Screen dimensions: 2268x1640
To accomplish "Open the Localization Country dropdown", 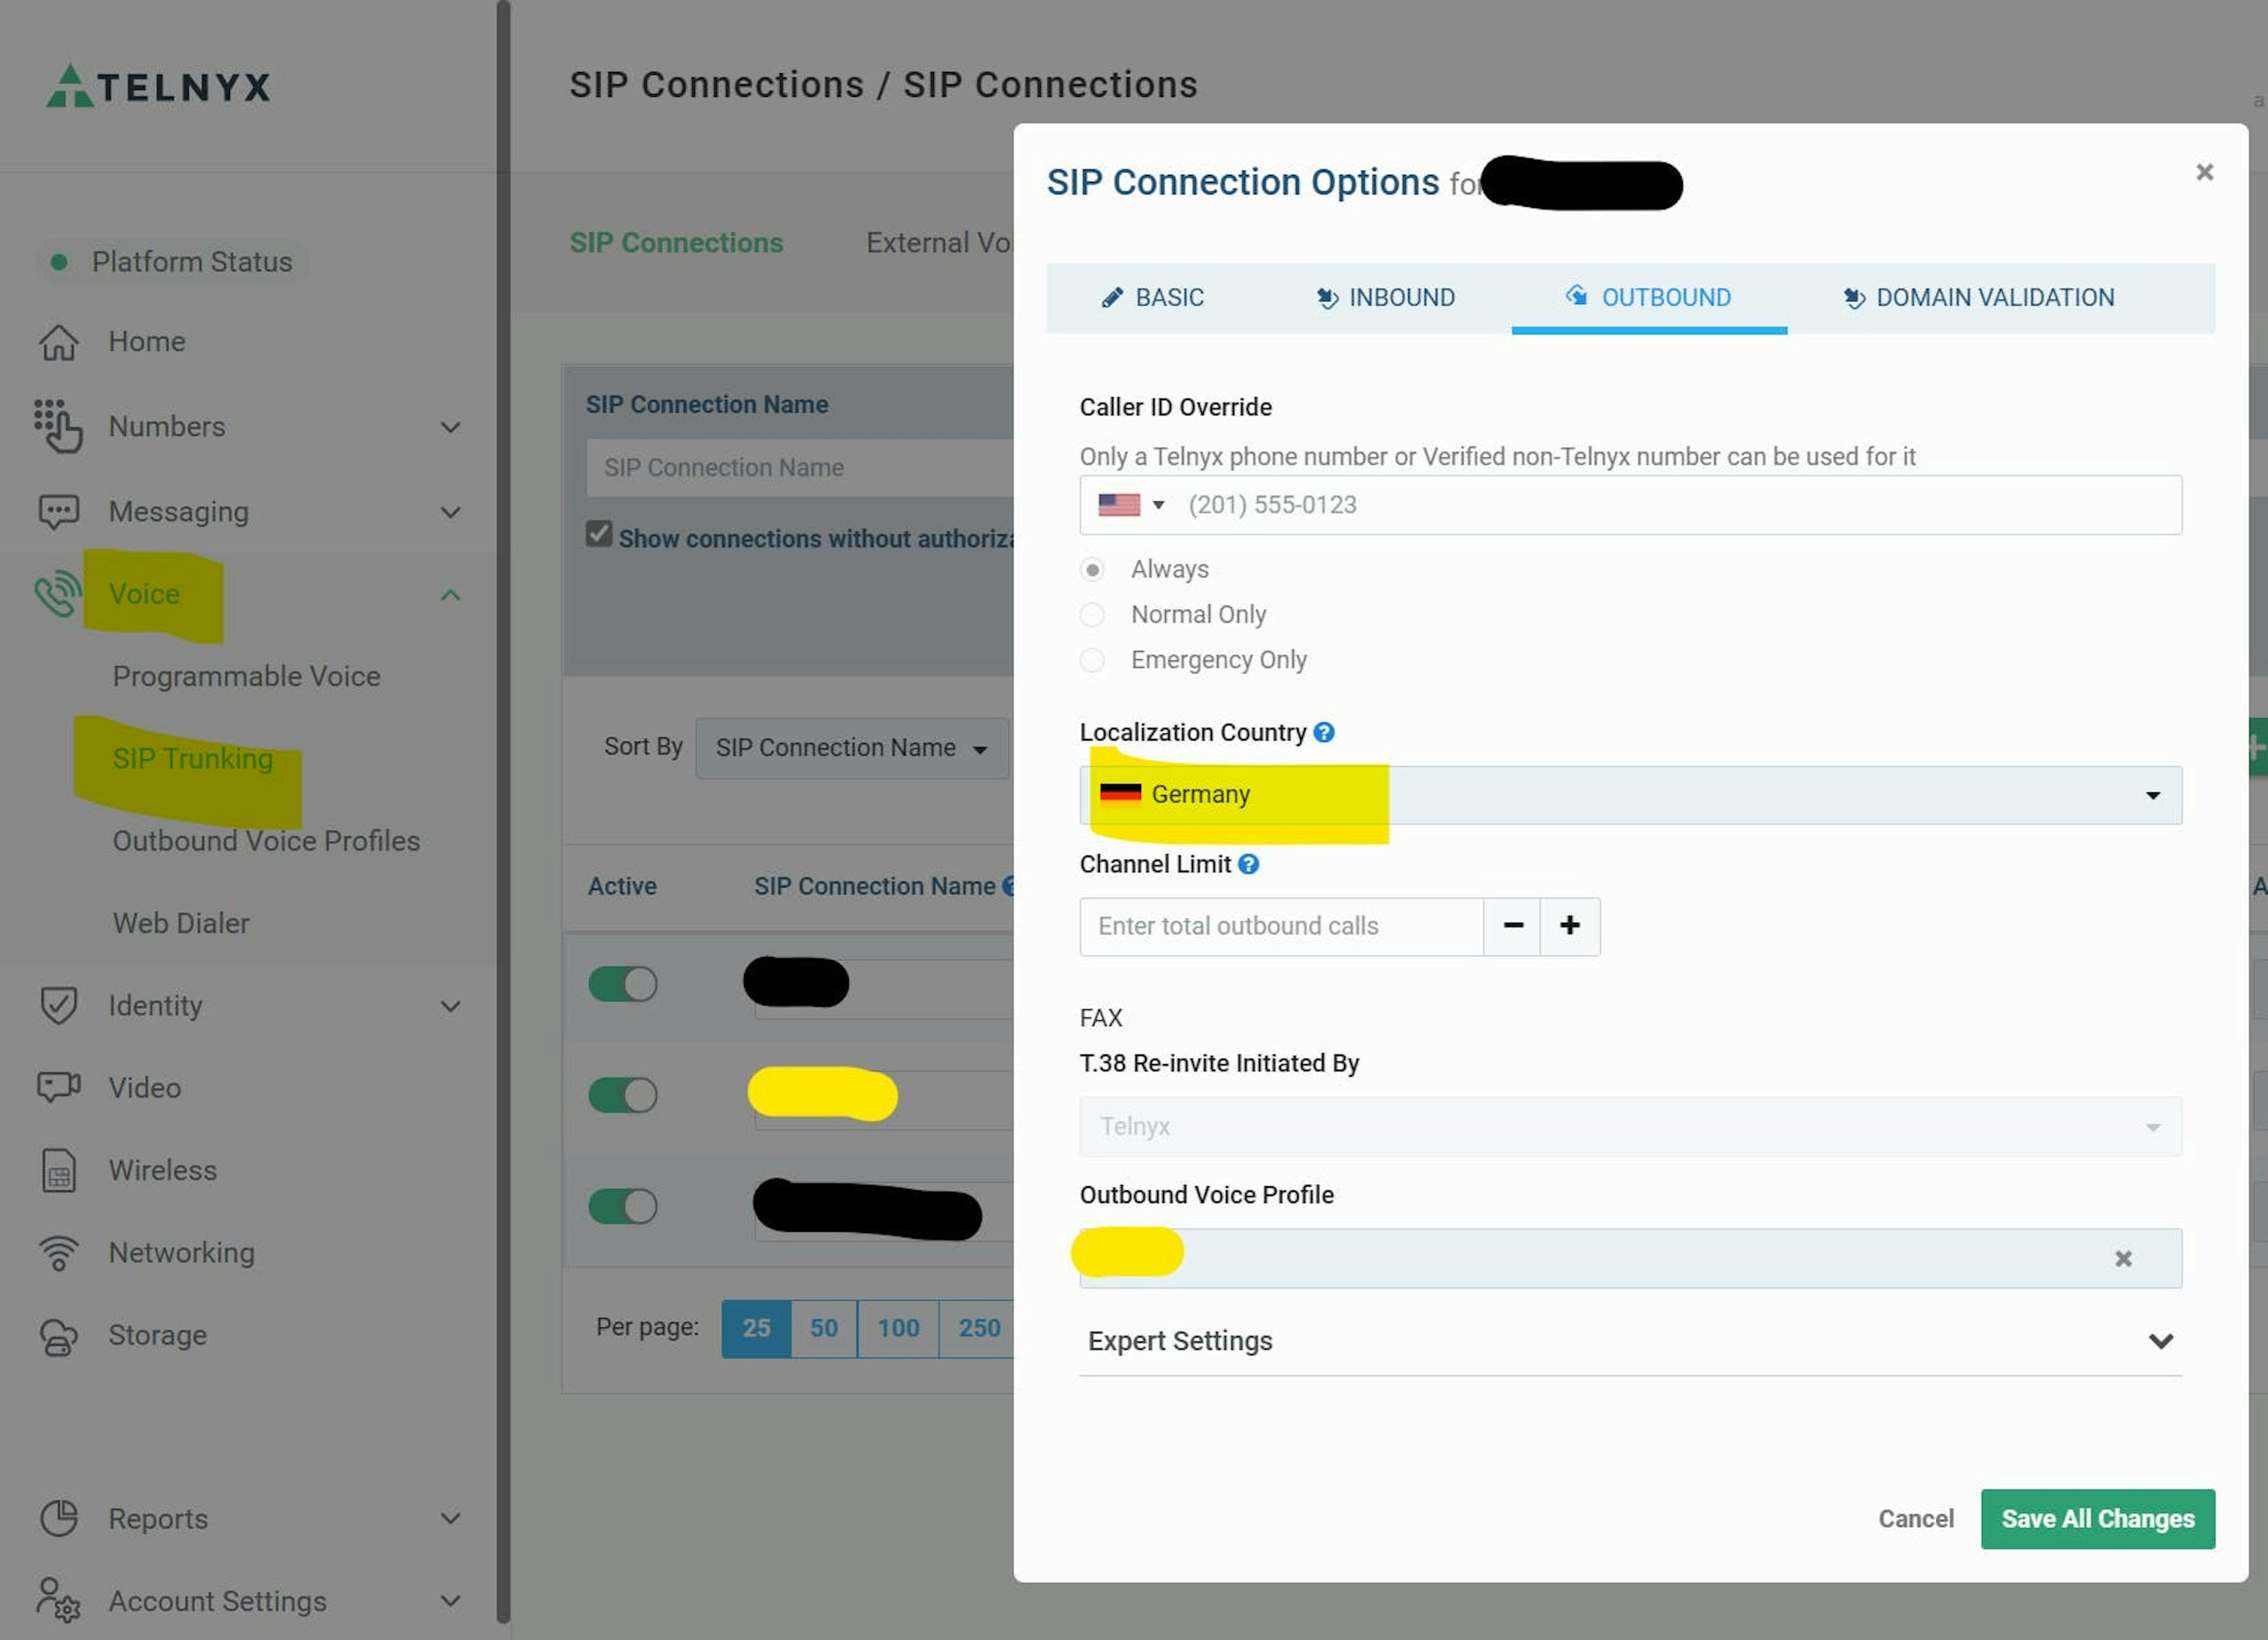I will tap(2152, 795).
